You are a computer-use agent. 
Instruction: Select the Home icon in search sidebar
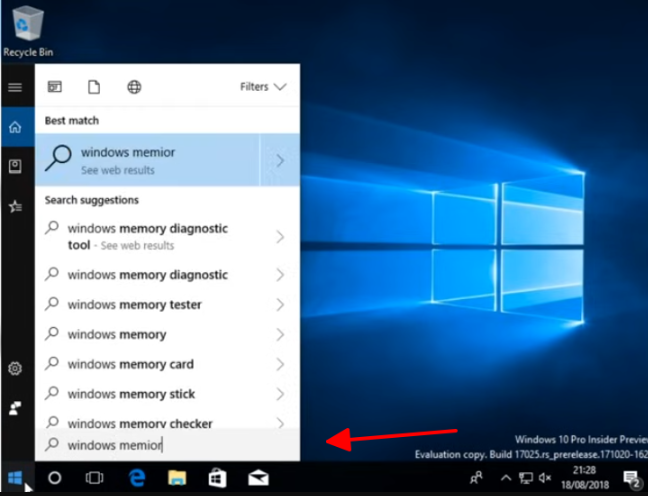pyautogui.click(x=15, y=127)
